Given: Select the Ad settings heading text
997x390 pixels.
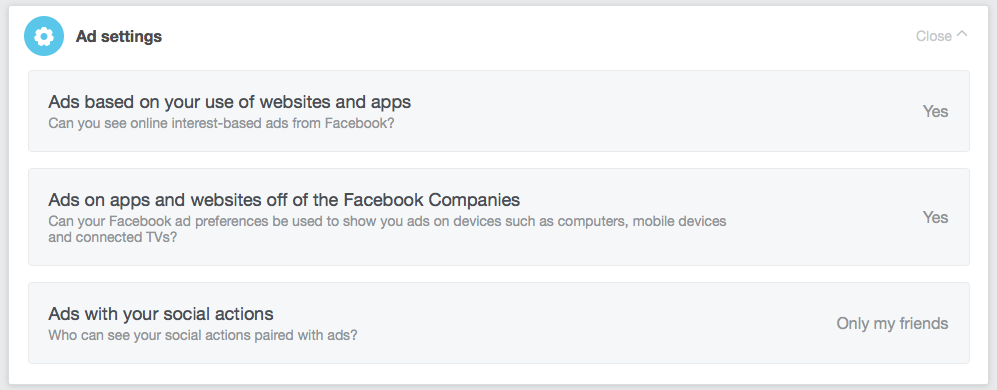Looking at the screenshot, I should click(x=119, y=37).
